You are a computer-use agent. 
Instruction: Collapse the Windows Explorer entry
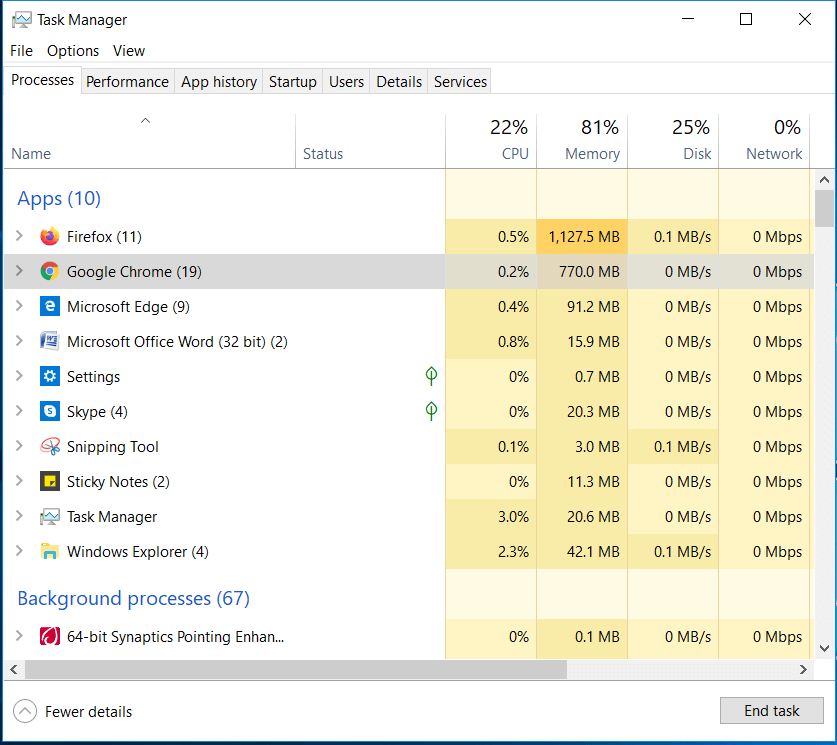pyautogui.click(x=18, y=551)
